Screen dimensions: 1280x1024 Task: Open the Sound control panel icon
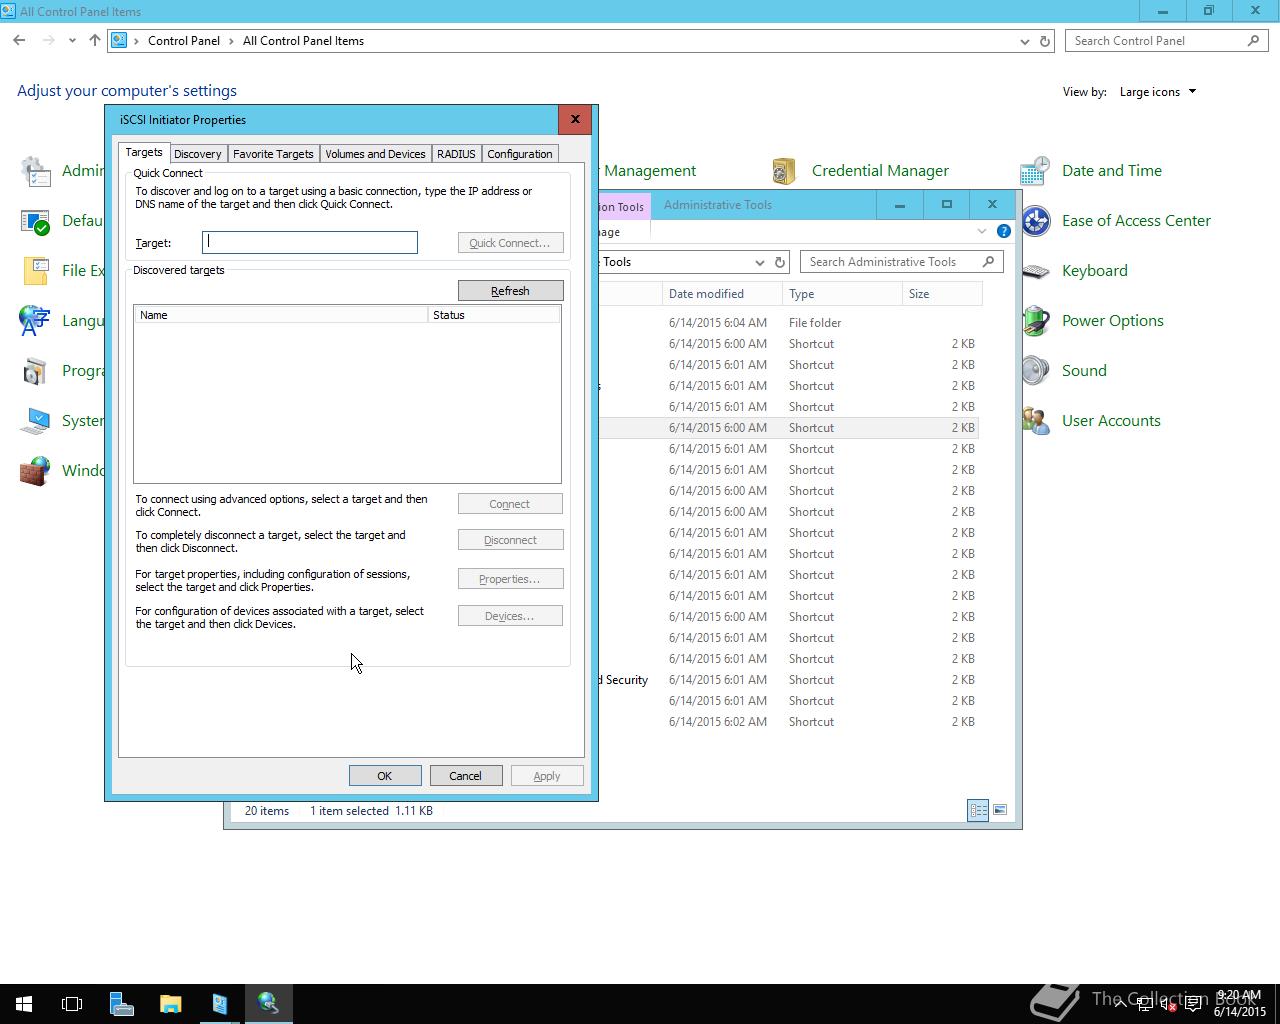(x=1035, y=371)
